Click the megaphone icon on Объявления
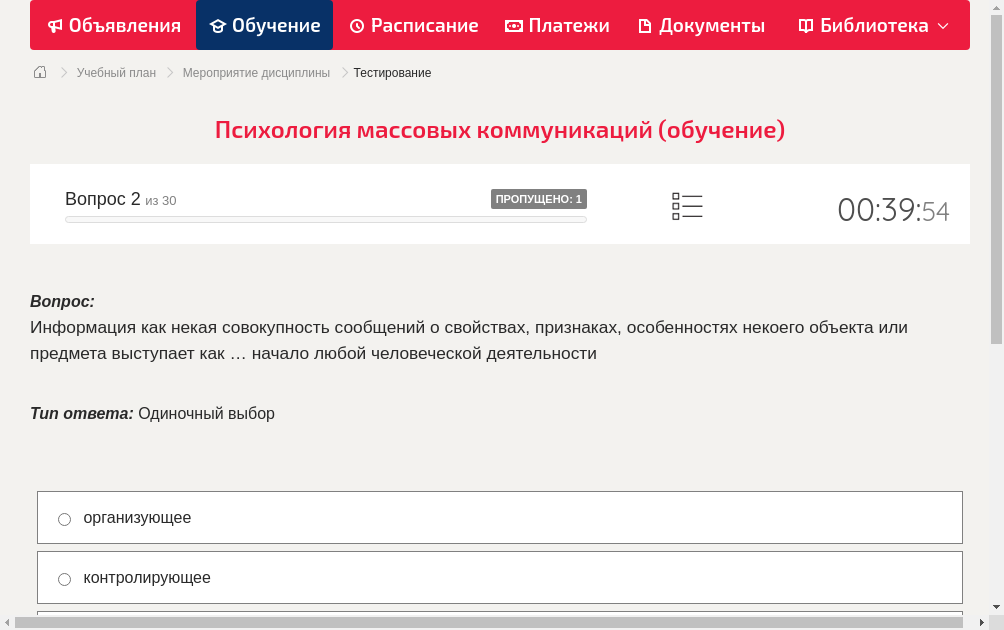Image resolution: width=1004 pixels, height=630 pixels. click(x=55, y=25)
